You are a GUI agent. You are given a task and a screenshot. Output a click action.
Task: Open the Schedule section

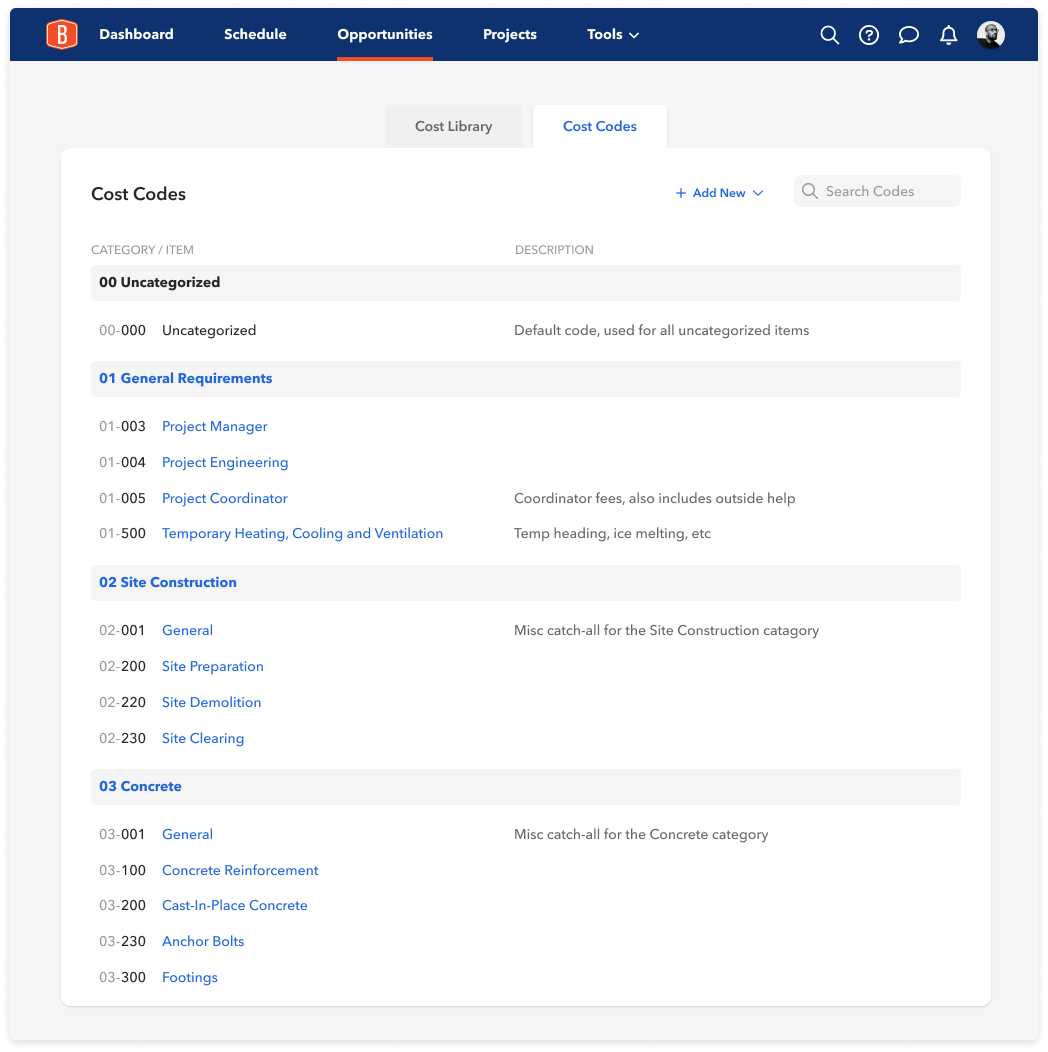[255, 34]
